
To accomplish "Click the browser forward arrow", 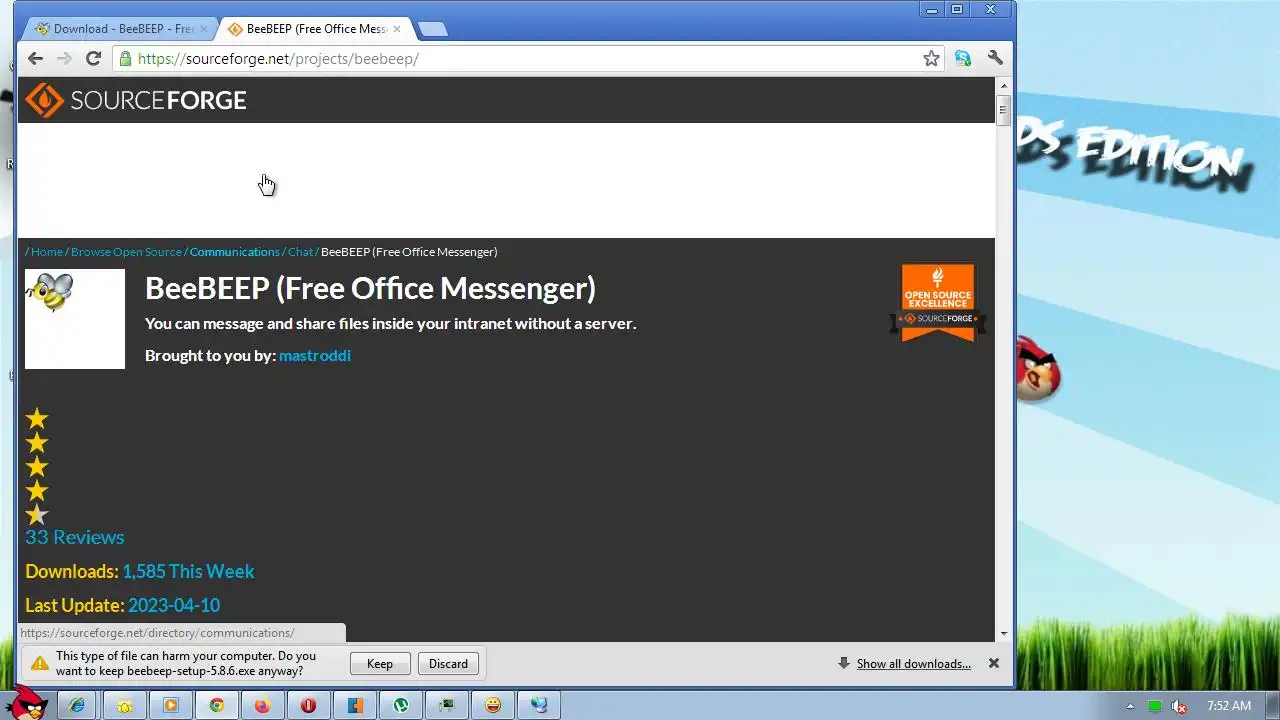I will pos(64,59).
